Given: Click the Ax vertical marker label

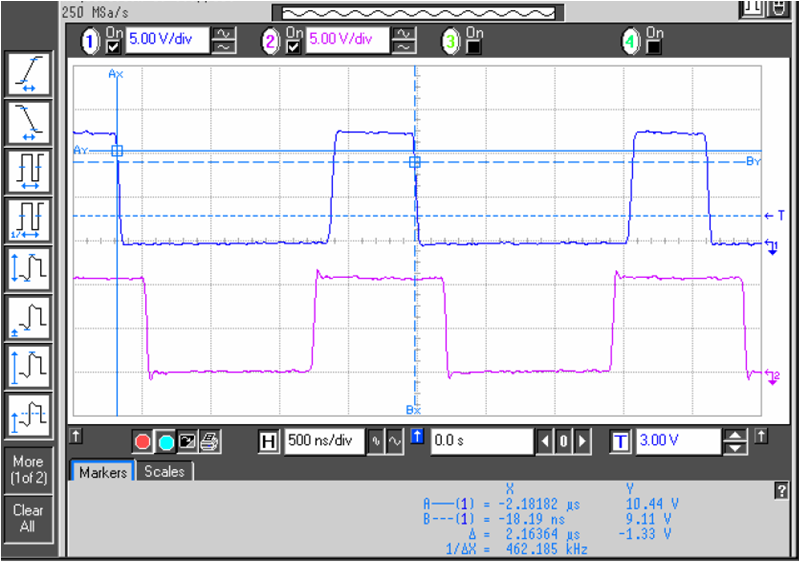Looking at the screenshot, I should tap(116, 75).
